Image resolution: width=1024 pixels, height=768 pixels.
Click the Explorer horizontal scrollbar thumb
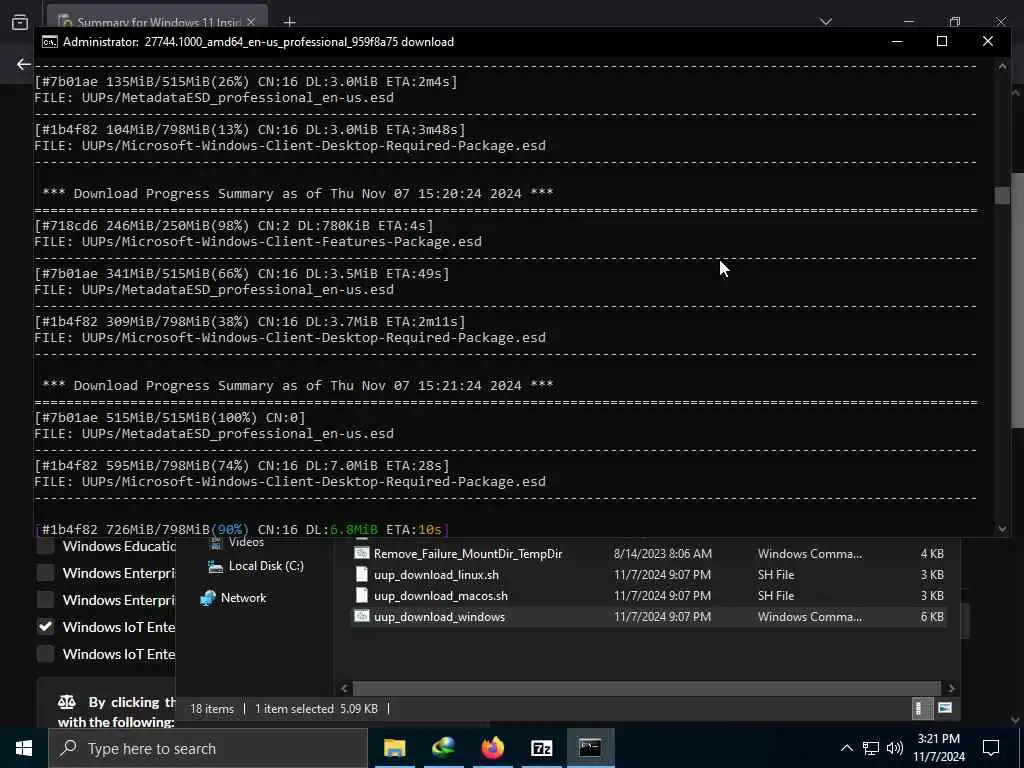pos(647,688)
